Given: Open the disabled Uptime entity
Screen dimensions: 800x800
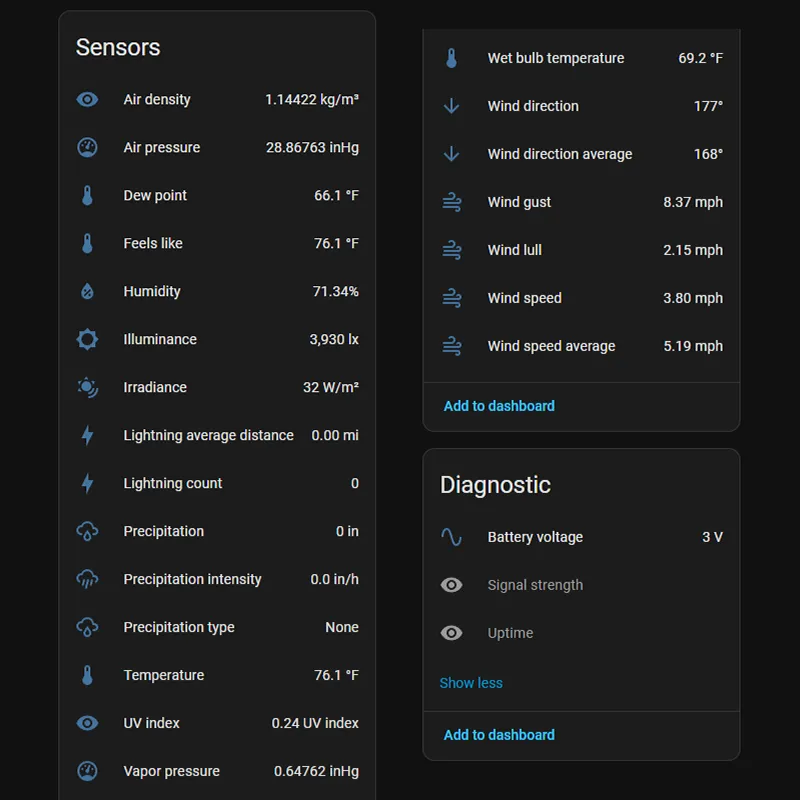Looking at the screenshot, I should click(x=510, y=633).
